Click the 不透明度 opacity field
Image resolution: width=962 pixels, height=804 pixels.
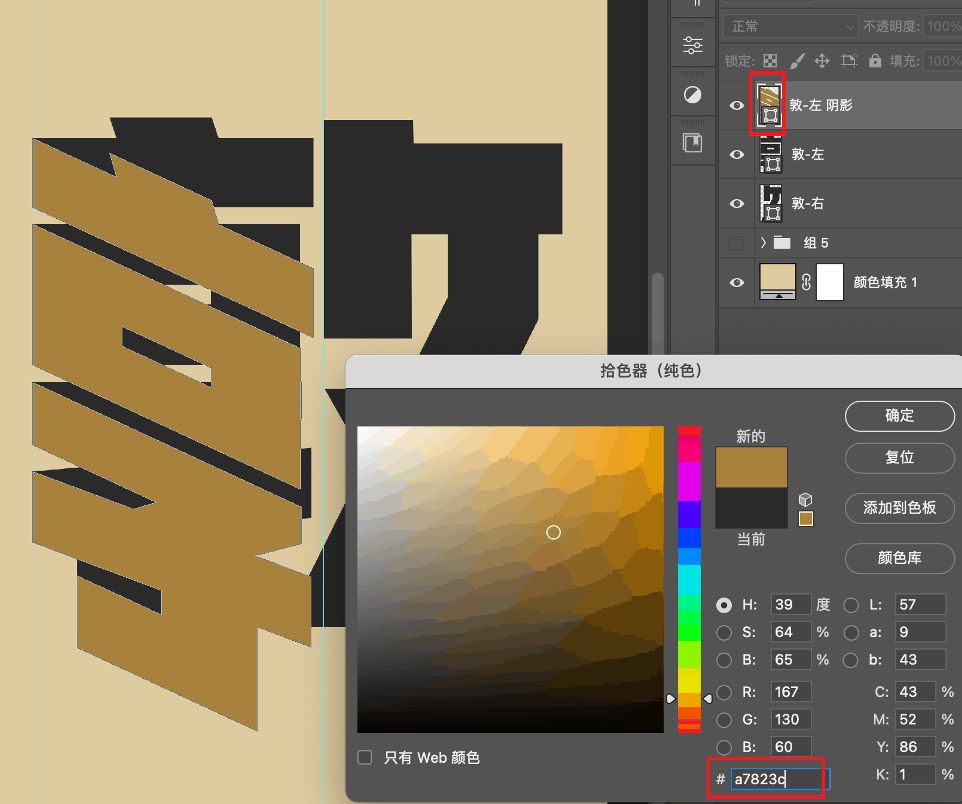click(943, 26)
